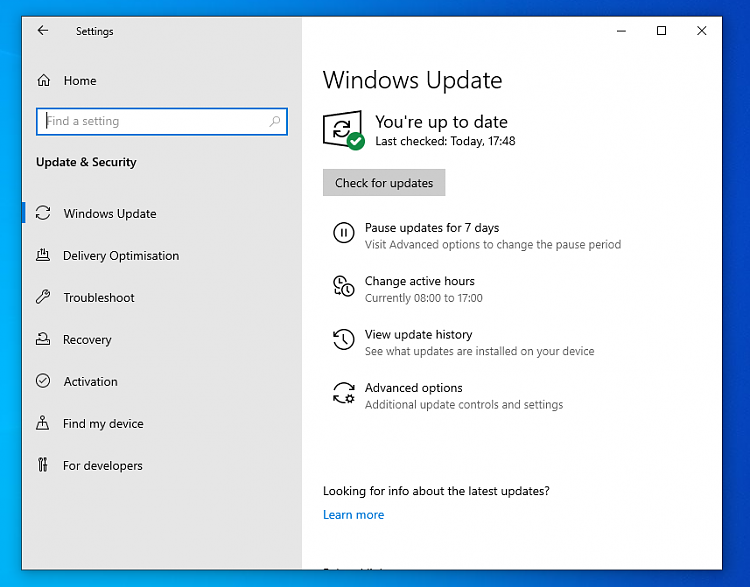This screenshot has width=750, height=587.
Task: Click the Windows Update sync icon in sidebar
Action: (x=43, y=213)
